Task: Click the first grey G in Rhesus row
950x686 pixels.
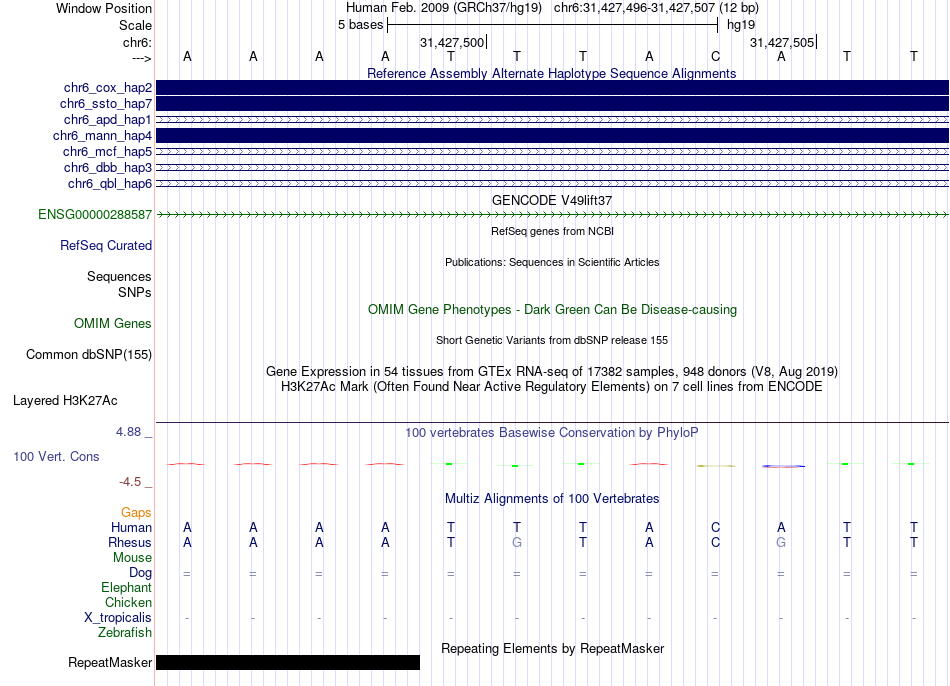Action: coord(517,542)
